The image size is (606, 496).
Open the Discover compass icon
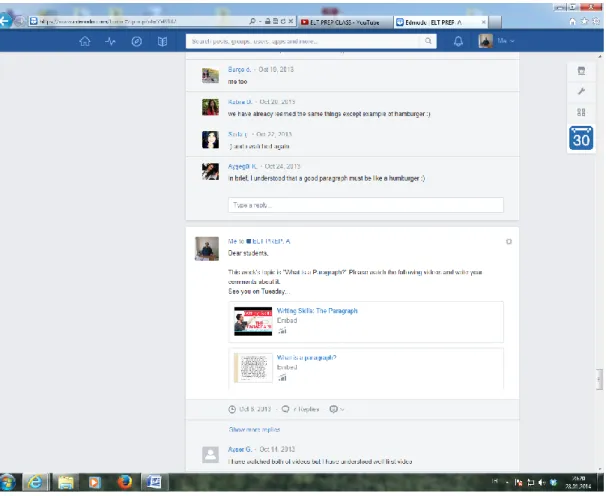[136, 41]
